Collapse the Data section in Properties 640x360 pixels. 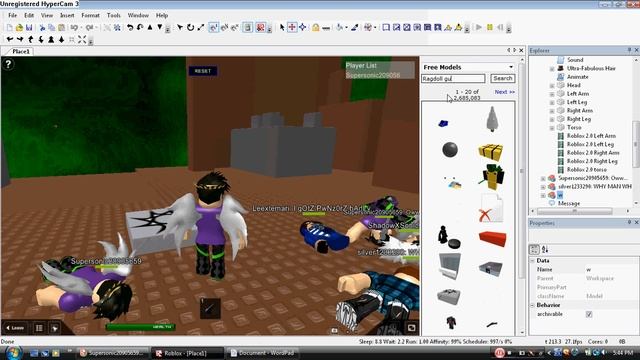(x=533, y=260)
